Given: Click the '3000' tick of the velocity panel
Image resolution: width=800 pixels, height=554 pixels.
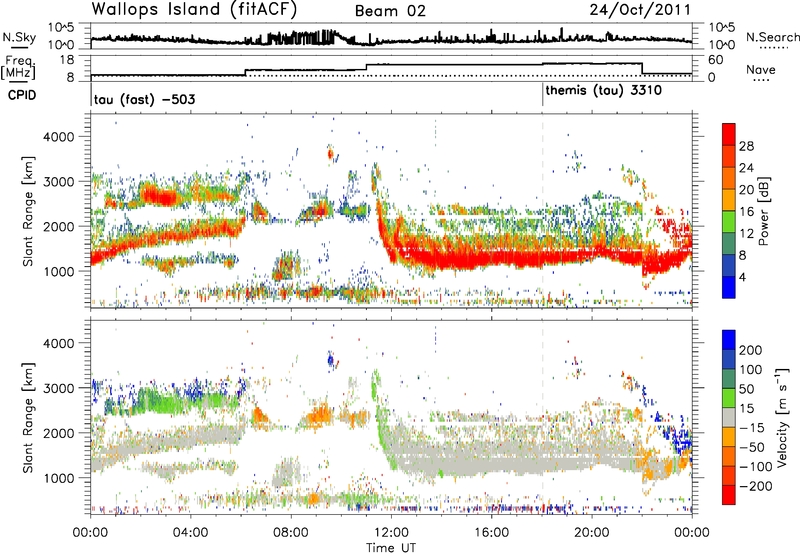Looking at the screenshot, I should click(58, 388).
